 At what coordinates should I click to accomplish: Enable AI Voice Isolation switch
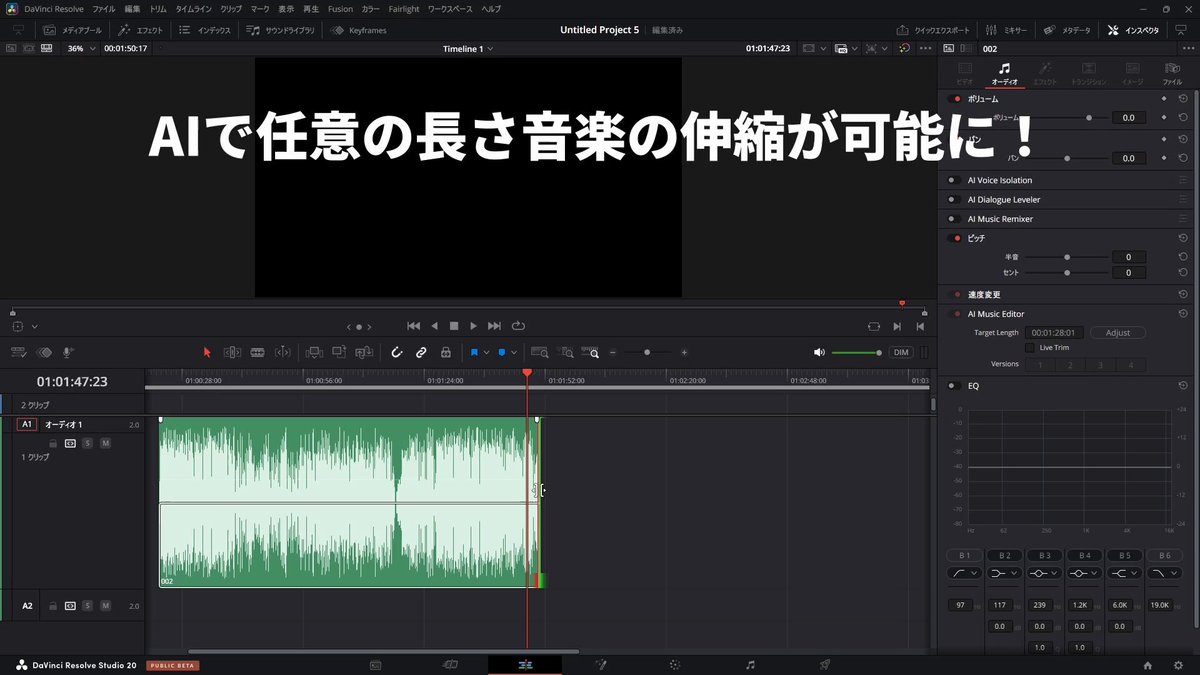pyautogui.click(x=955, y=180)
